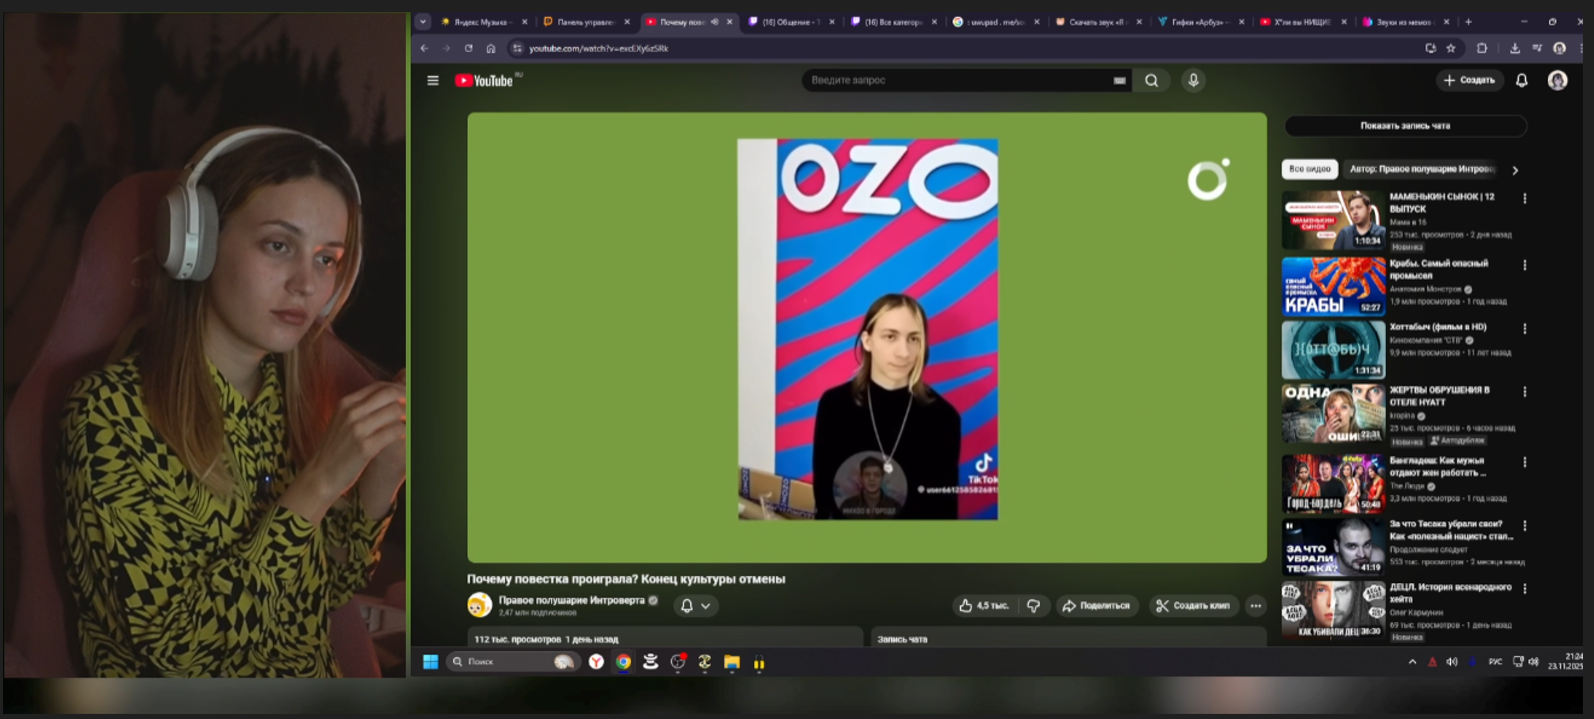Click the video player area
The width and height of the screenshot is (1594, 719).
click(867, 338)
